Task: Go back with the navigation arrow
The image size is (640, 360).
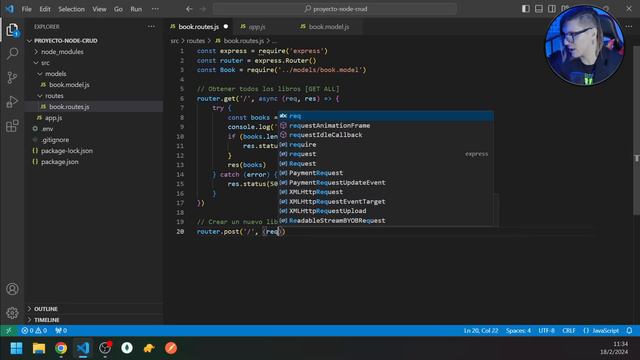Action: pos(189,9)
